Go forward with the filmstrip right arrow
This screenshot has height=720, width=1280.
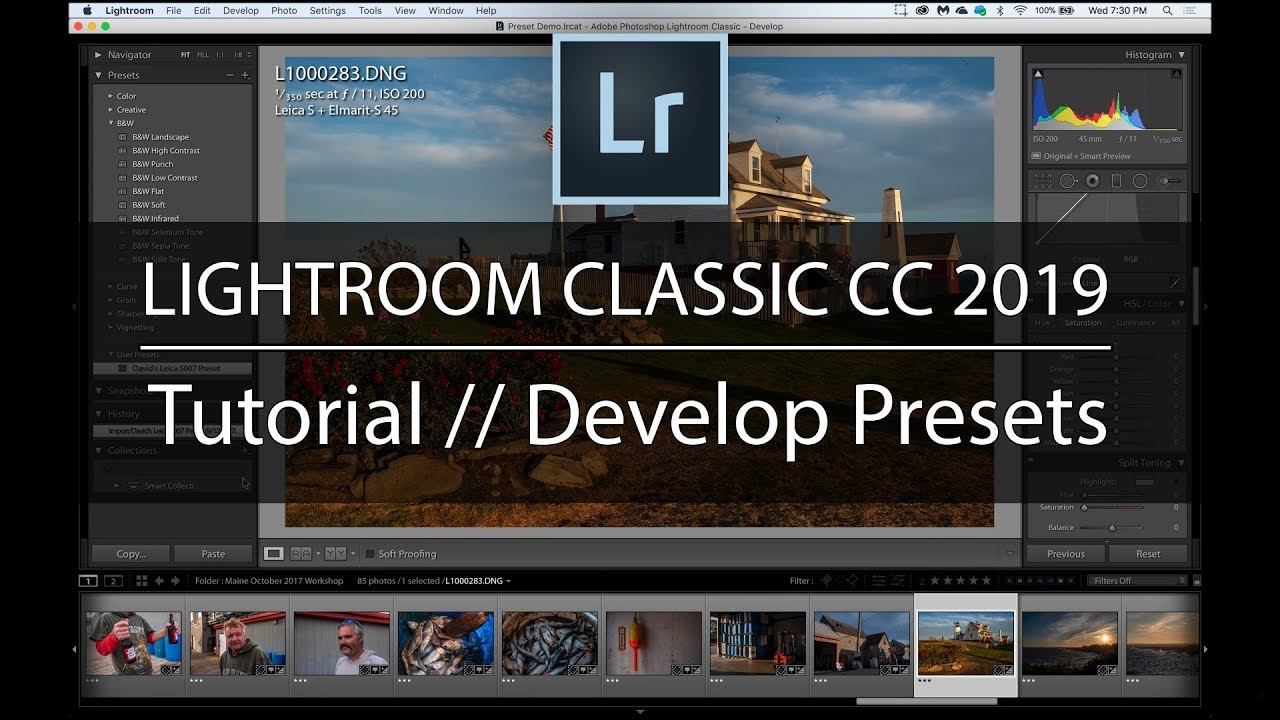pos(176,581)
